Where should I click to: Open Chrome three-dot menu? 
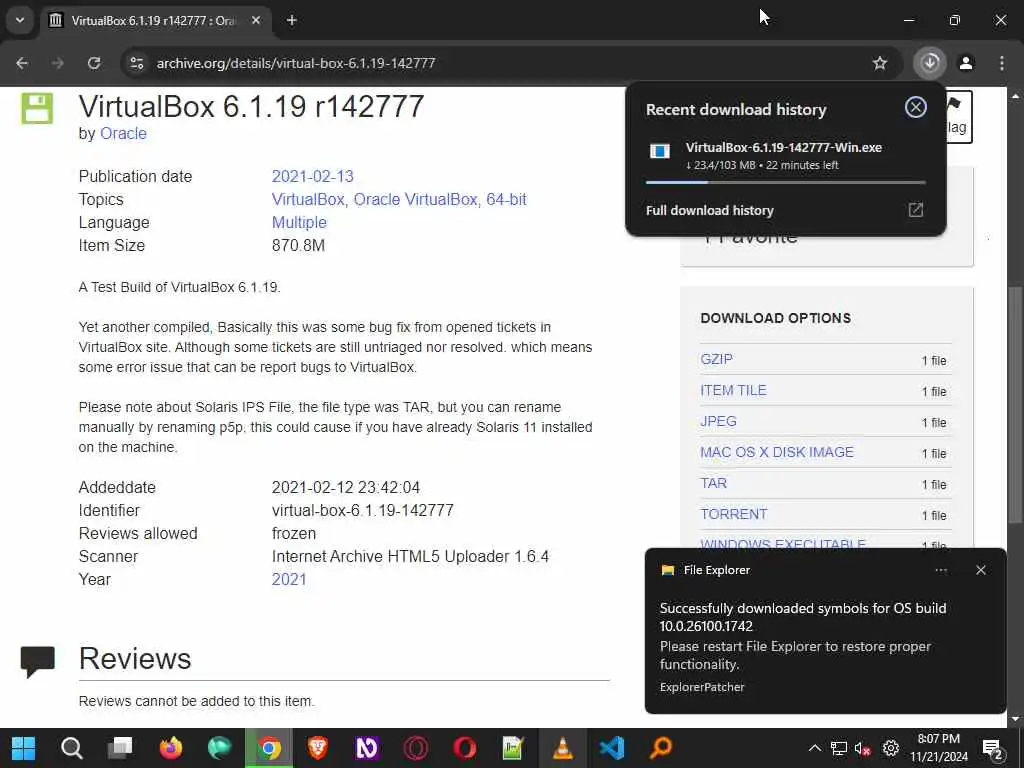[1001, 63]
